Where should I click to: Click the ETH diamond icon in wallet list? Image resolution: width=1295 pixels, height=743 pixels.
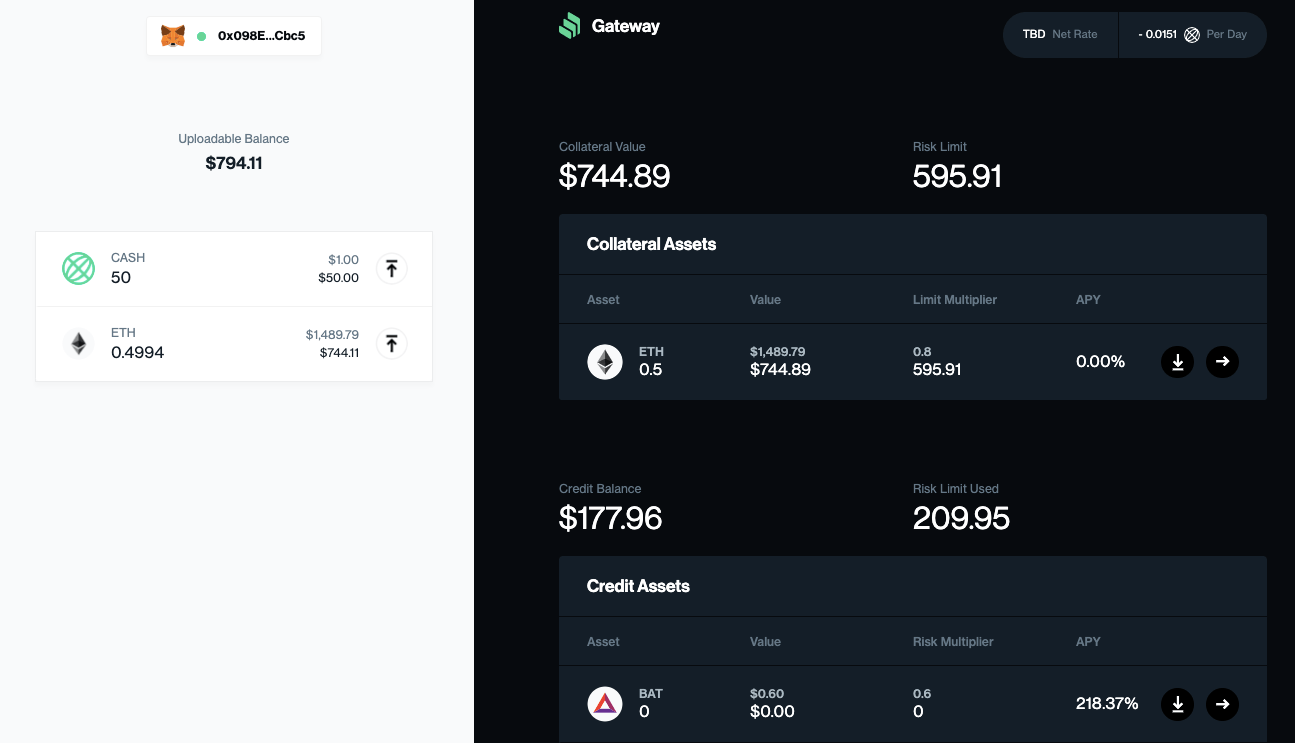(78, 344)
